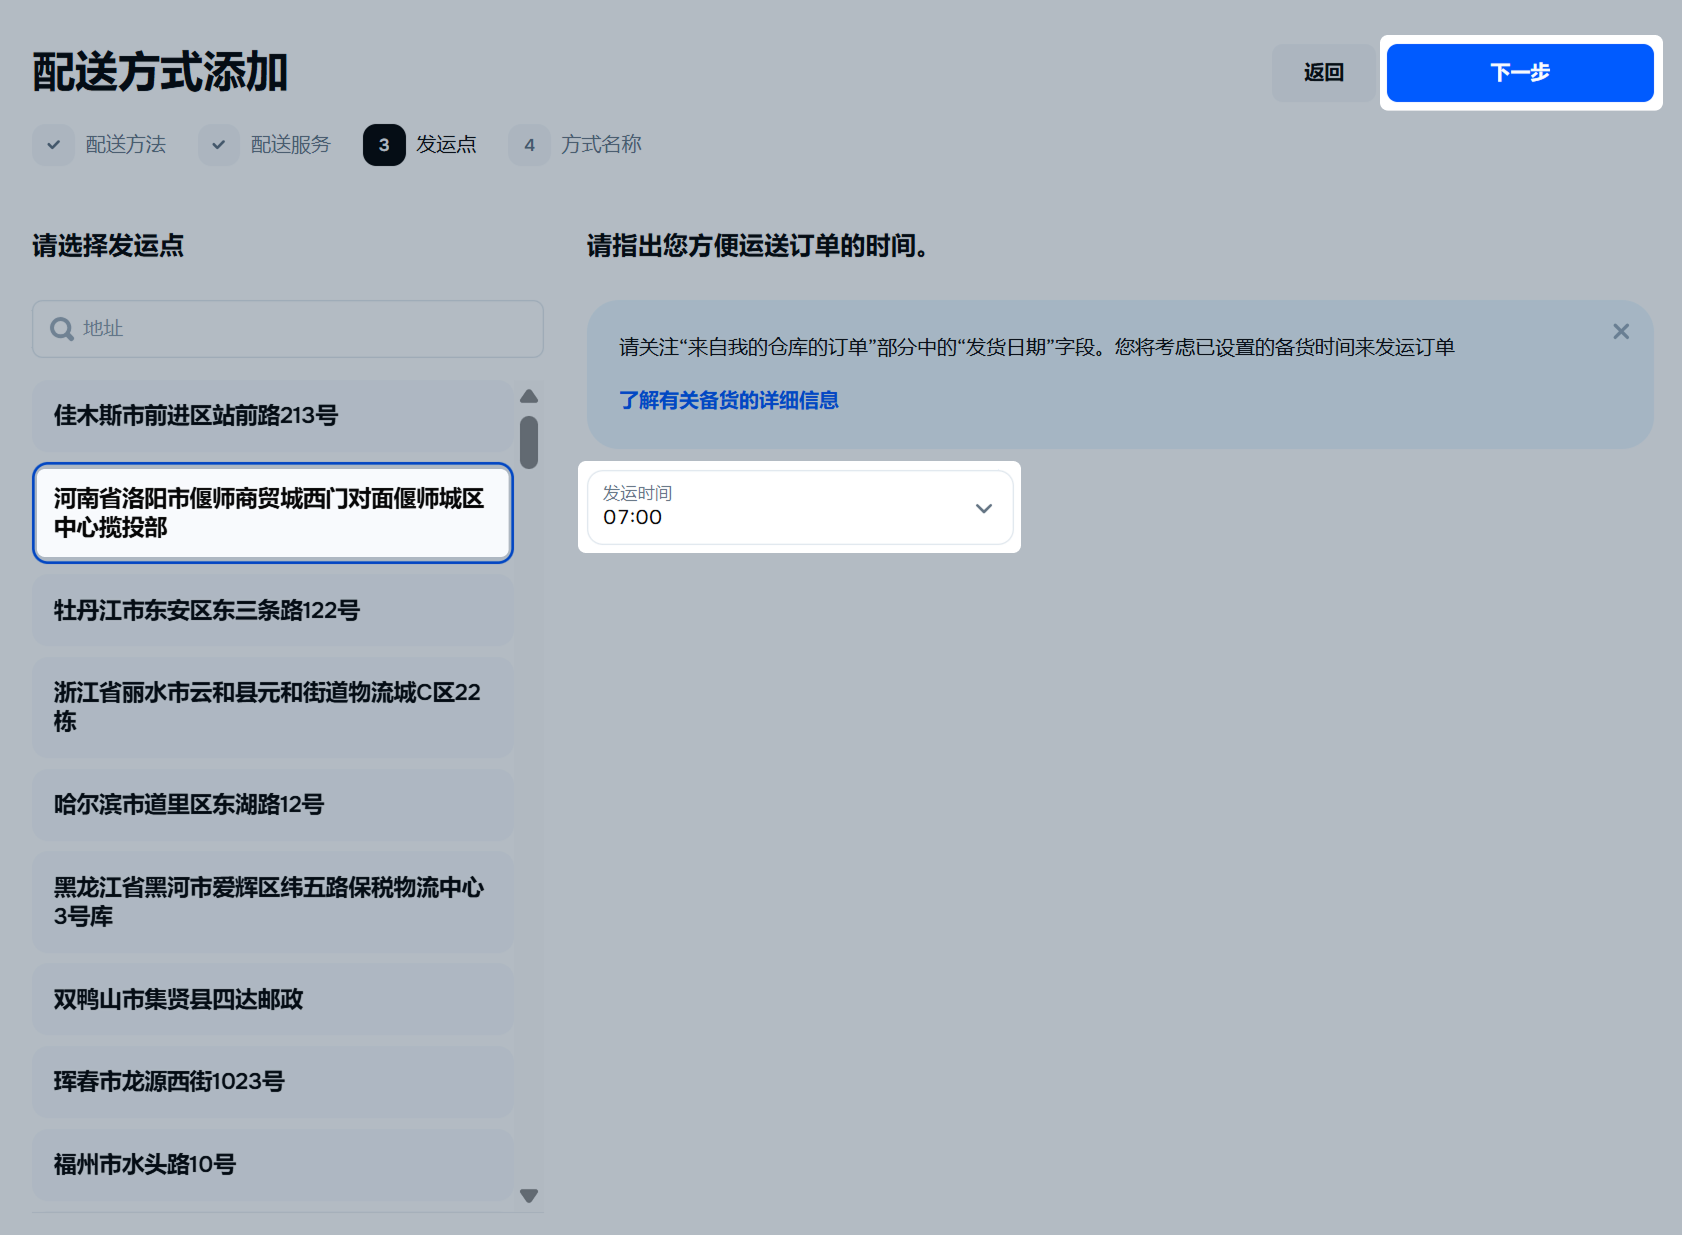Click scroll down arrow in address list

coord(529,1195)
